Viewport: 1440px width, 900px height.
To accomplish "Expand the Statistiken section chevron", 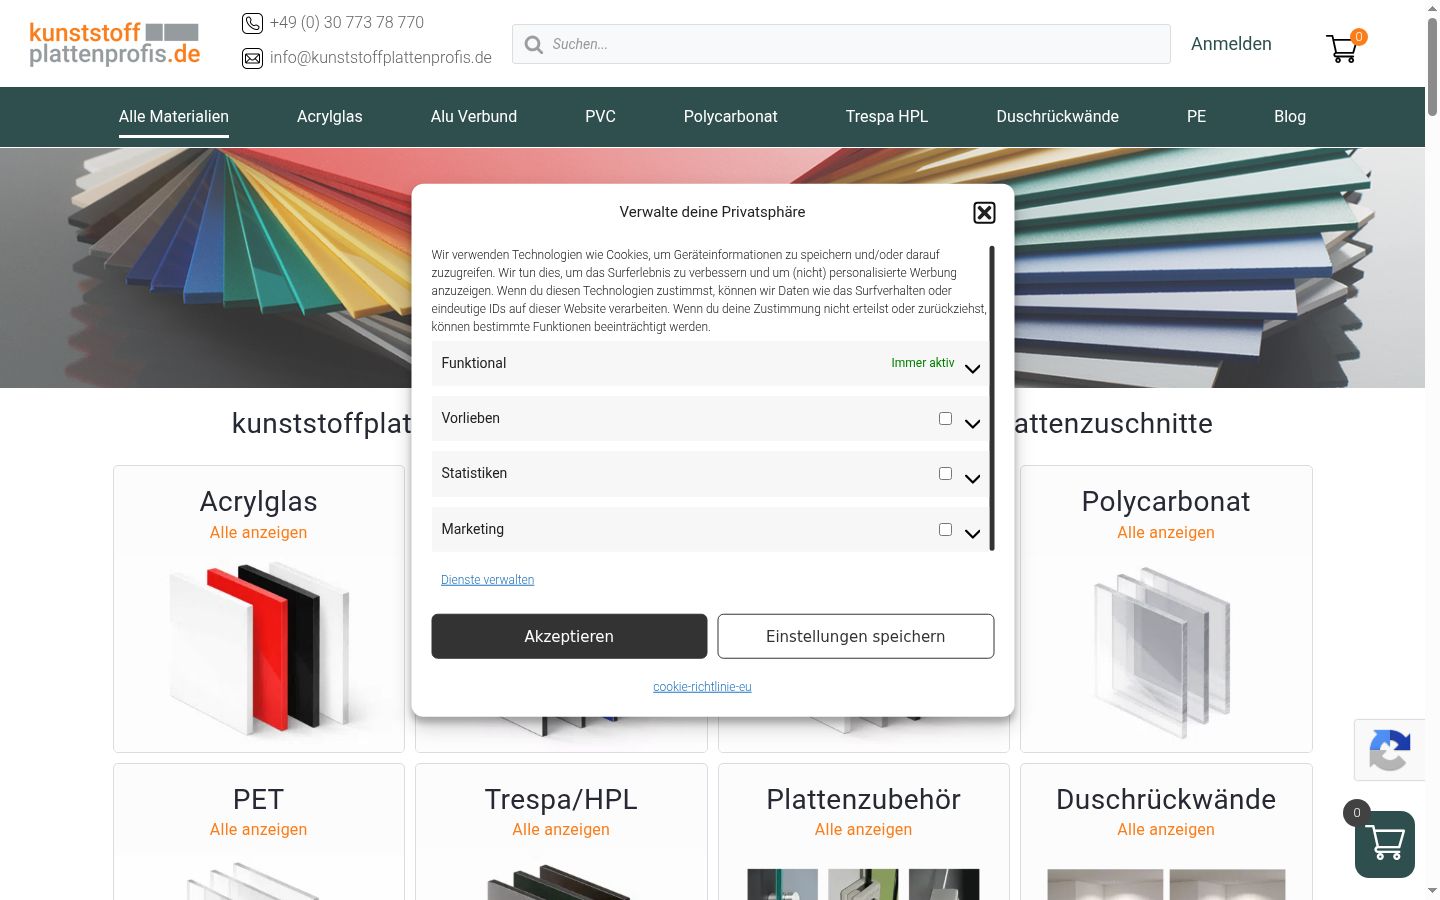I will (x=972, y=479).
